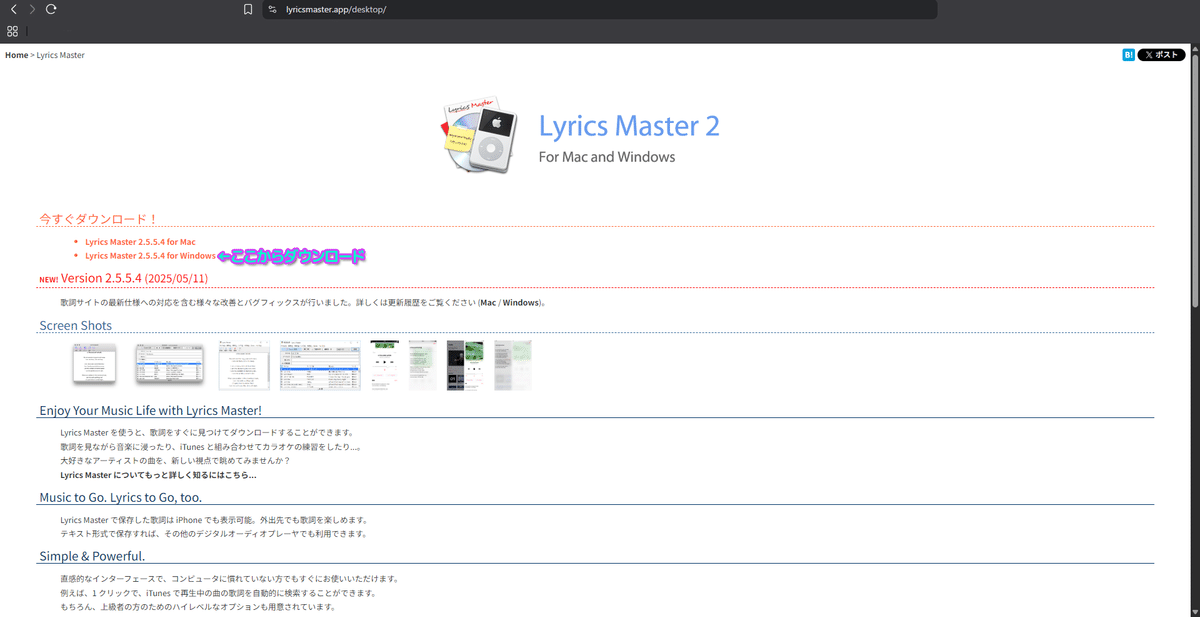Click the browser back navigation arrow
This screenshot has width=1200, height=617.
click(11, 9)
